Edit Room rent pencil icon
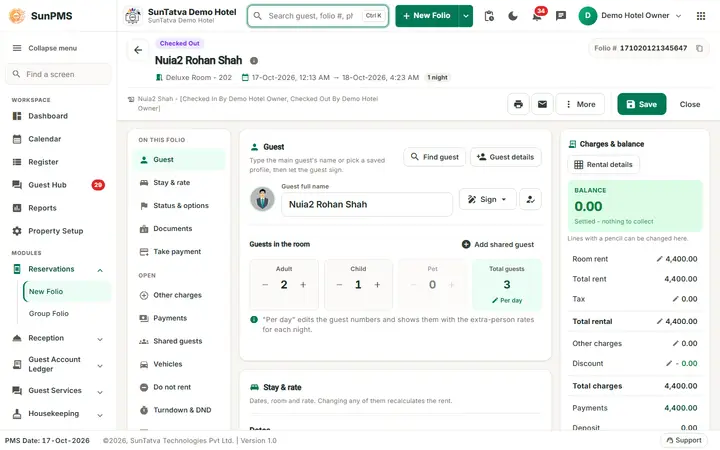The image size is (720, 450). point(659,259)
